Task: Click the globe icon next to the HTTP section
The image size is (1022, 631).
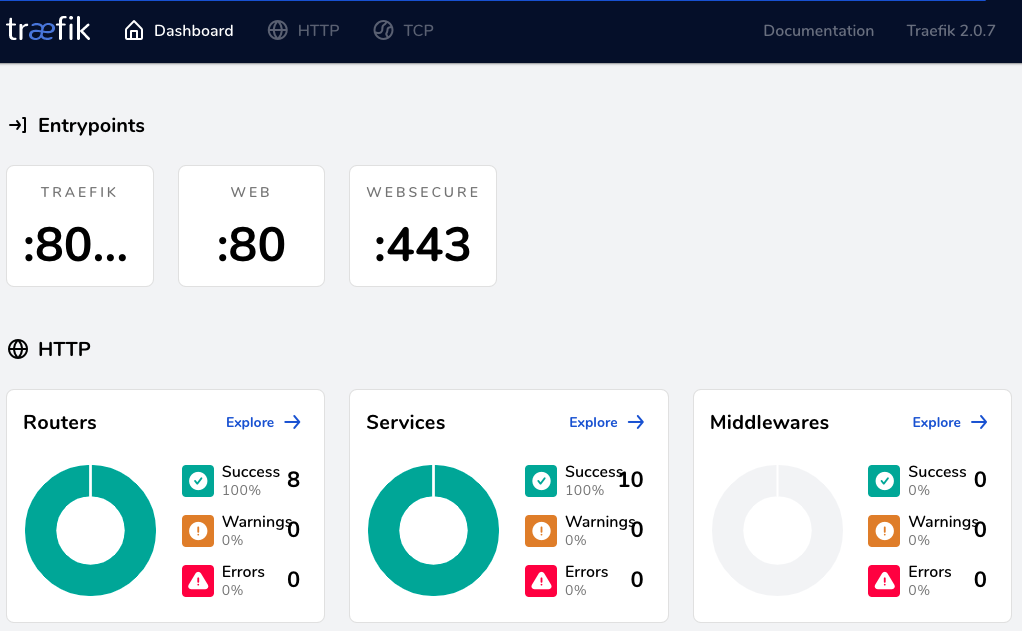Action: coord(18,349)
